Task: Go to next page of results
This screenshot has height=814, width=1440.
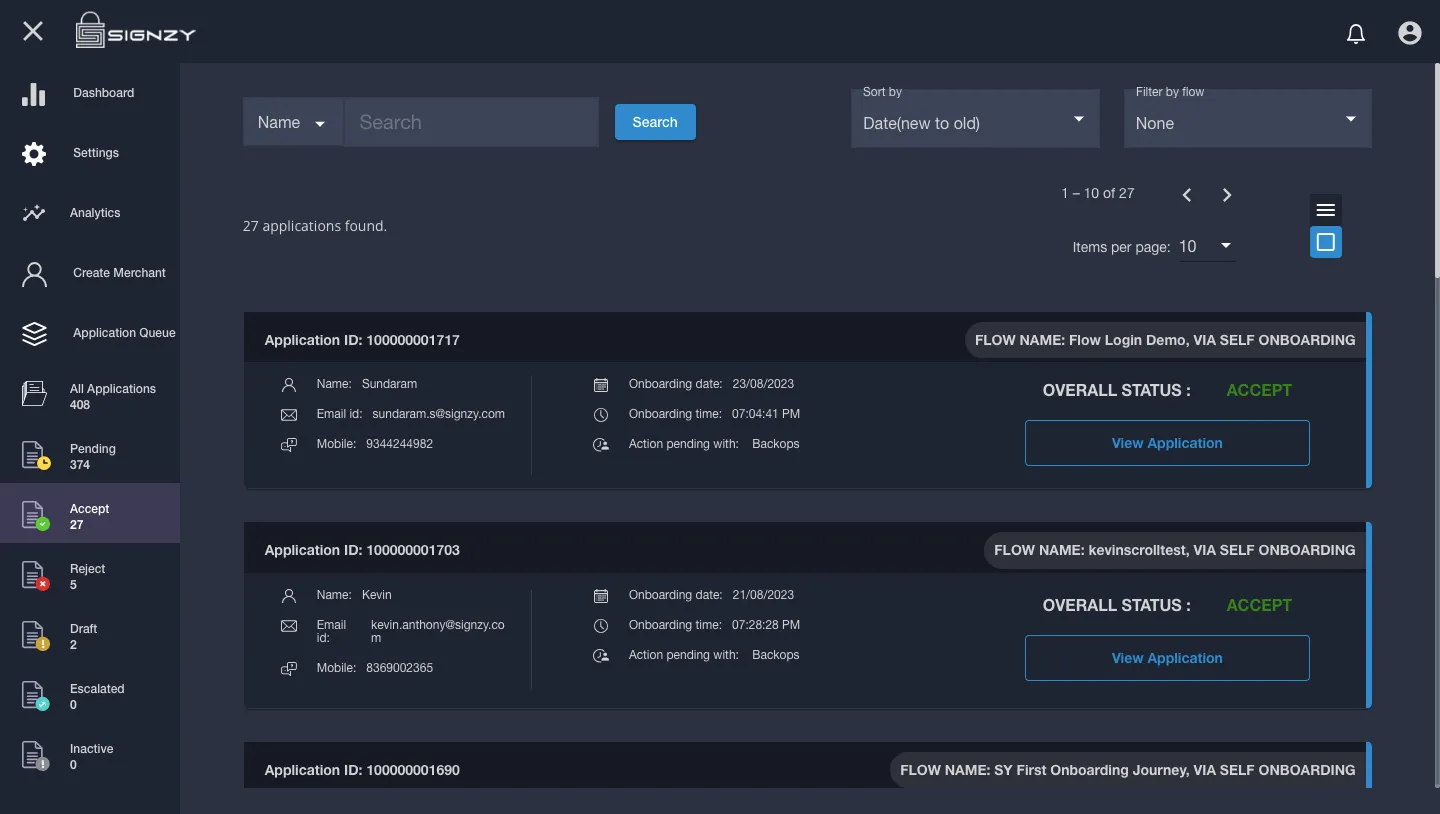Action: tap(1227, 195)
